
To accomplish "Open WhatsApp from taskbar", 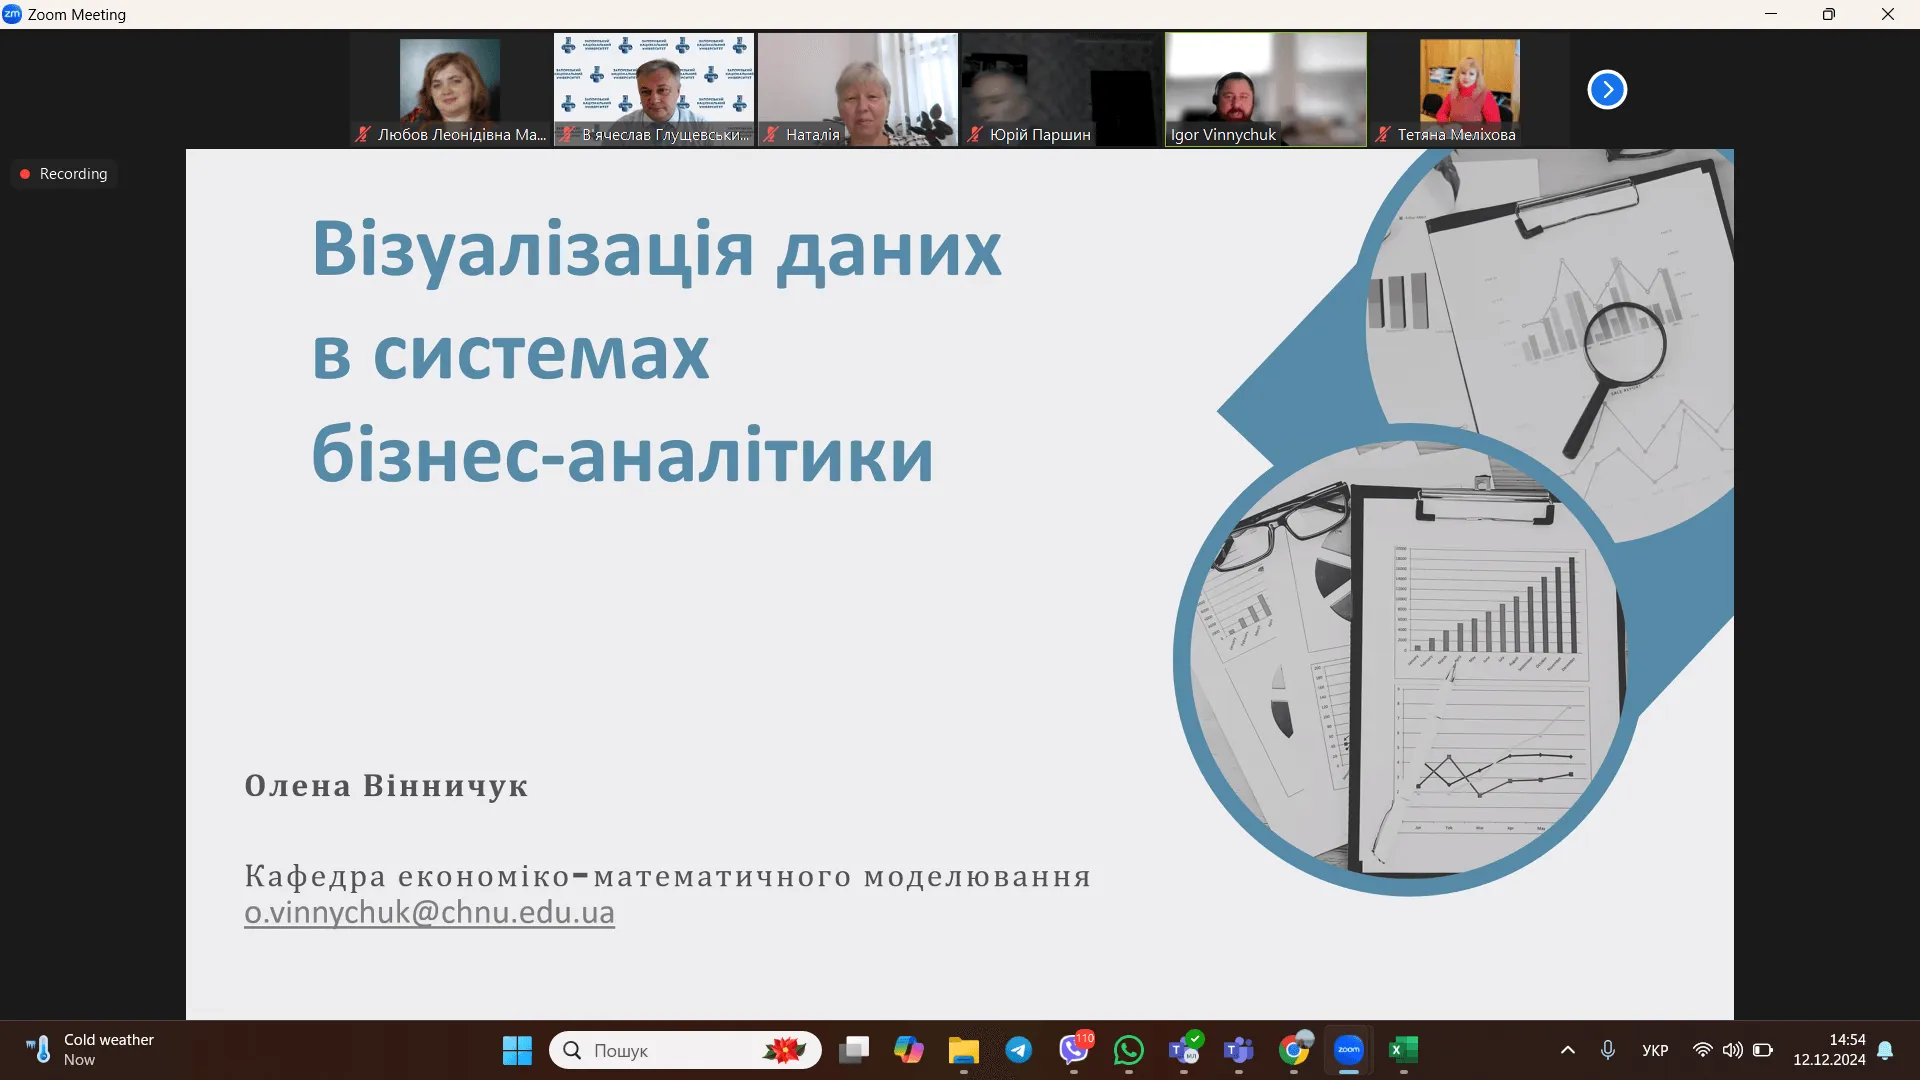I will (x=1129, y=1050).
